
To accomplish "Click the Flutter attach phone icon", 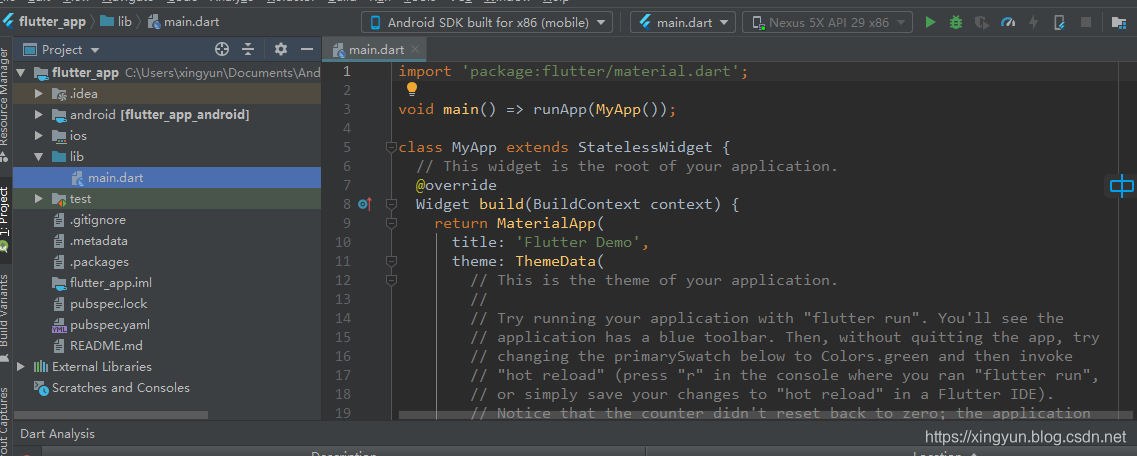I will (x=1059, y=22).
